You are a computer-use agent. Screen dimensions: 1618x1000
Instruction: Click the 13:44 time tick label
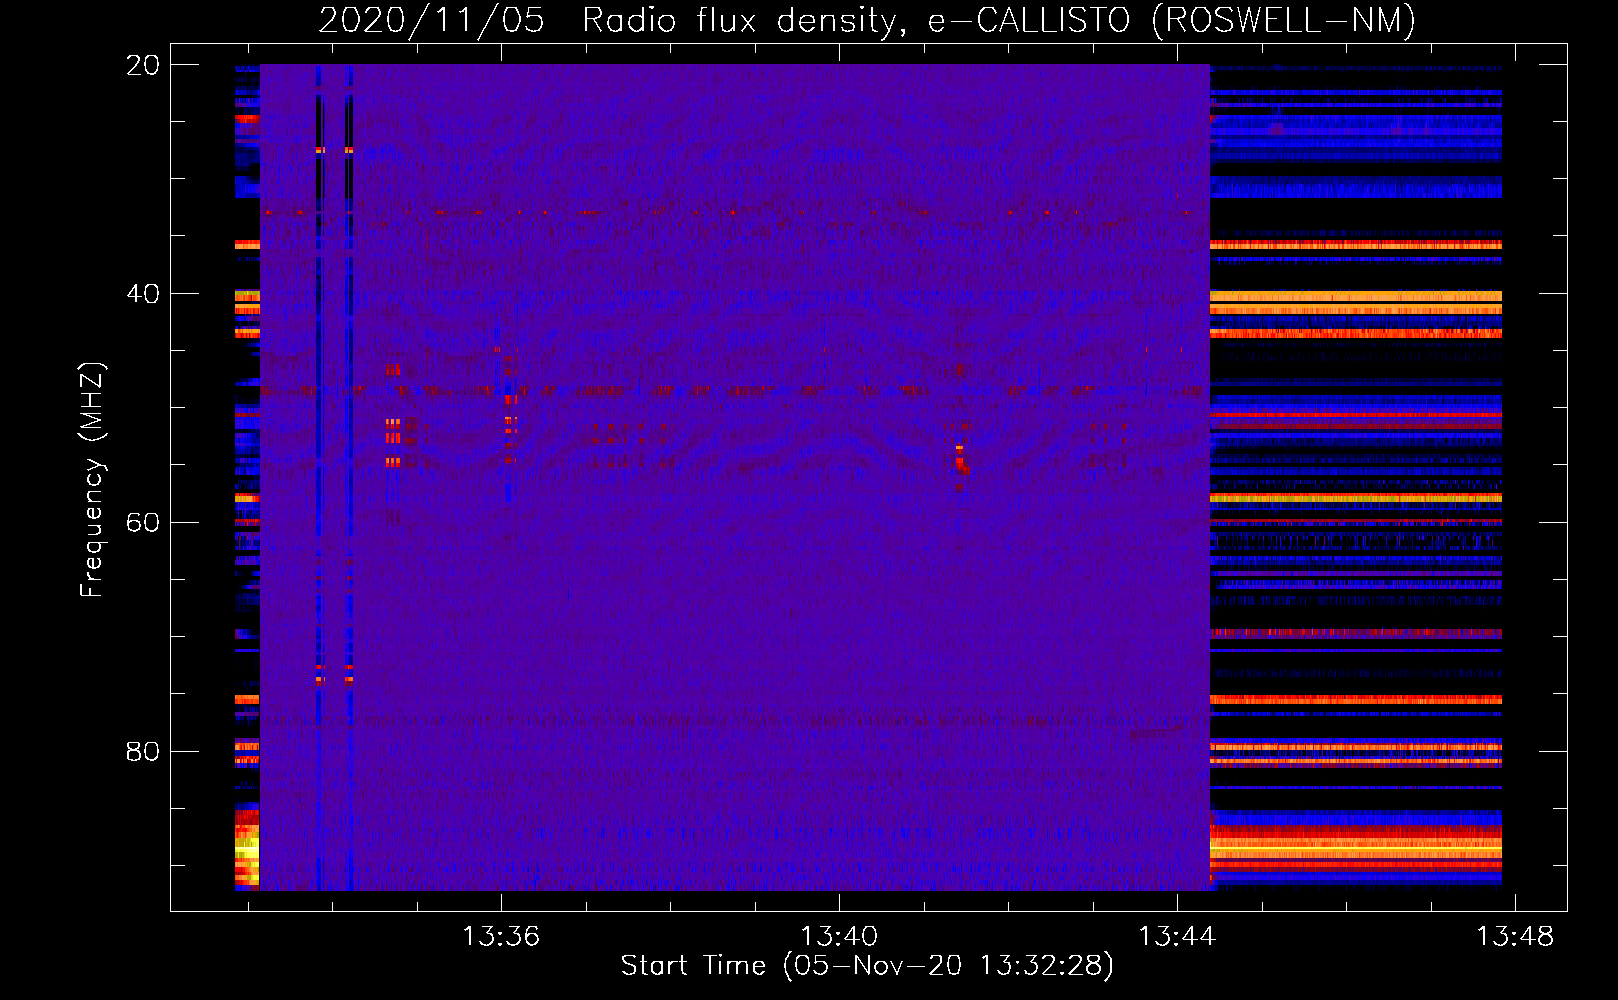point(1177,936)
